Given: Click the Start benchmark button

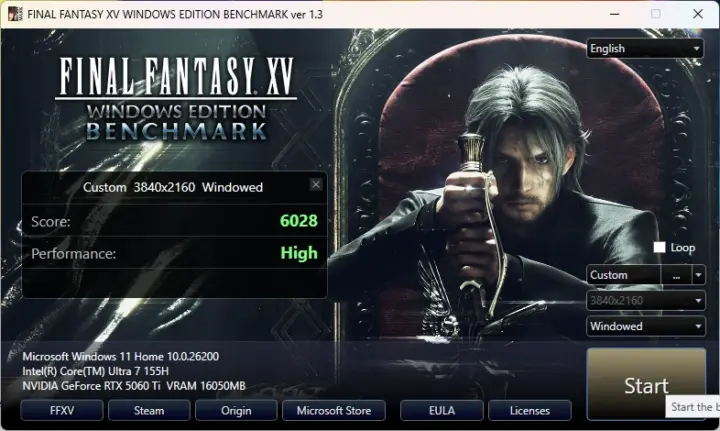Looking at the screenshot, I should [646, 384].
